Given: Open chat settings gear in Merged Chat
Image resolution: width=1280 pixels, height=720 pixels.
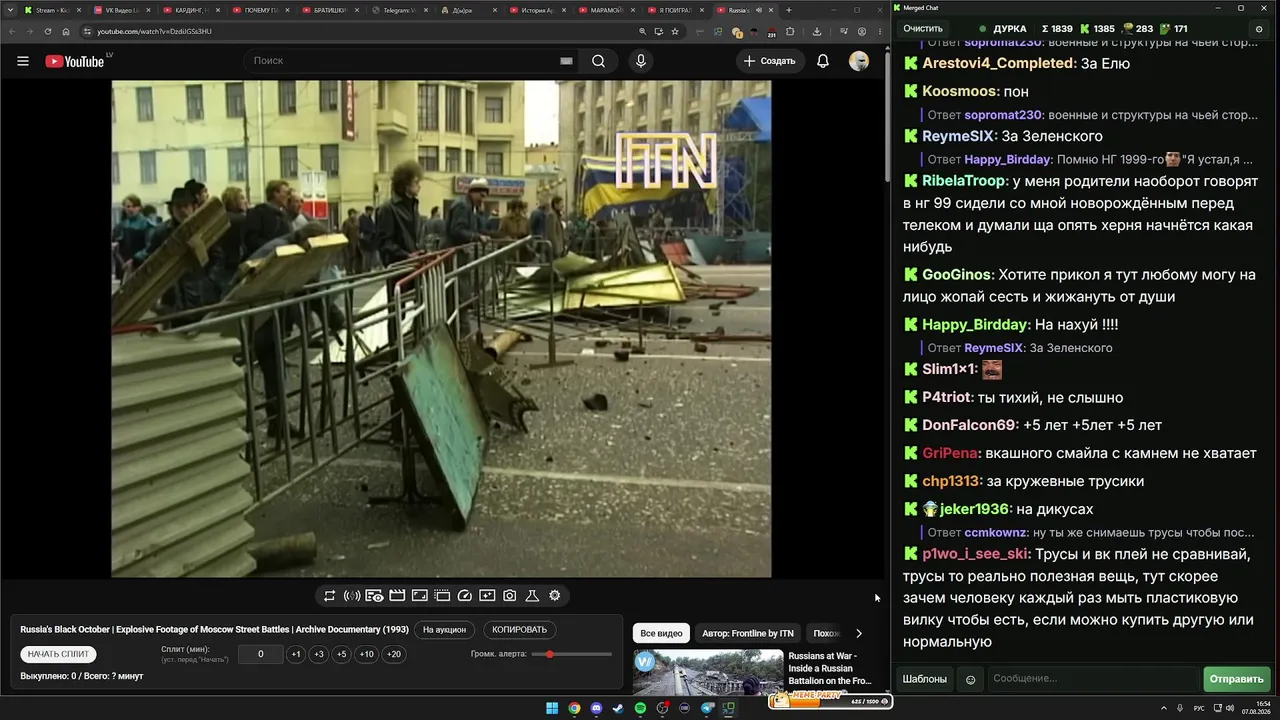Looking at the screenshot, I should click(x=1259, y=29).
